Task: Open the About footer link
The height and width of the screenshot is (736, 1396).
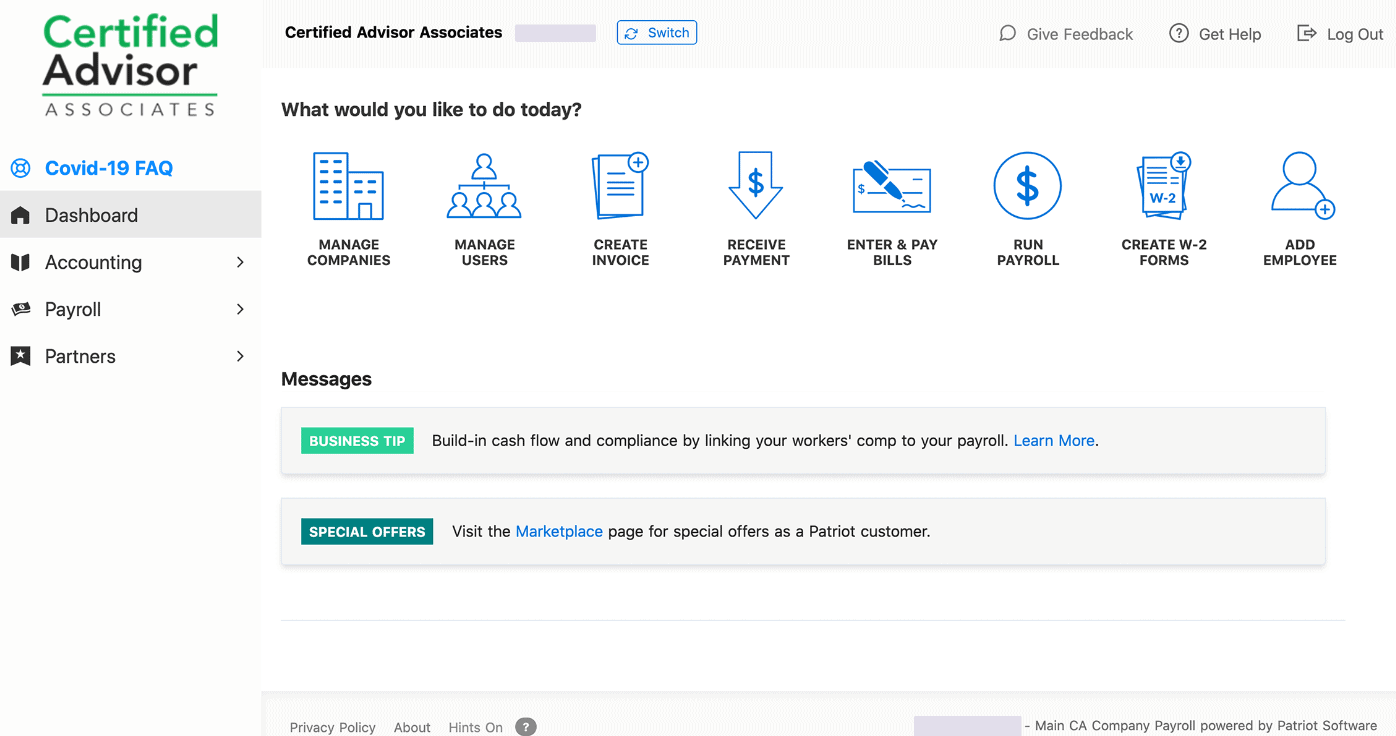Action: click(412, 727)
